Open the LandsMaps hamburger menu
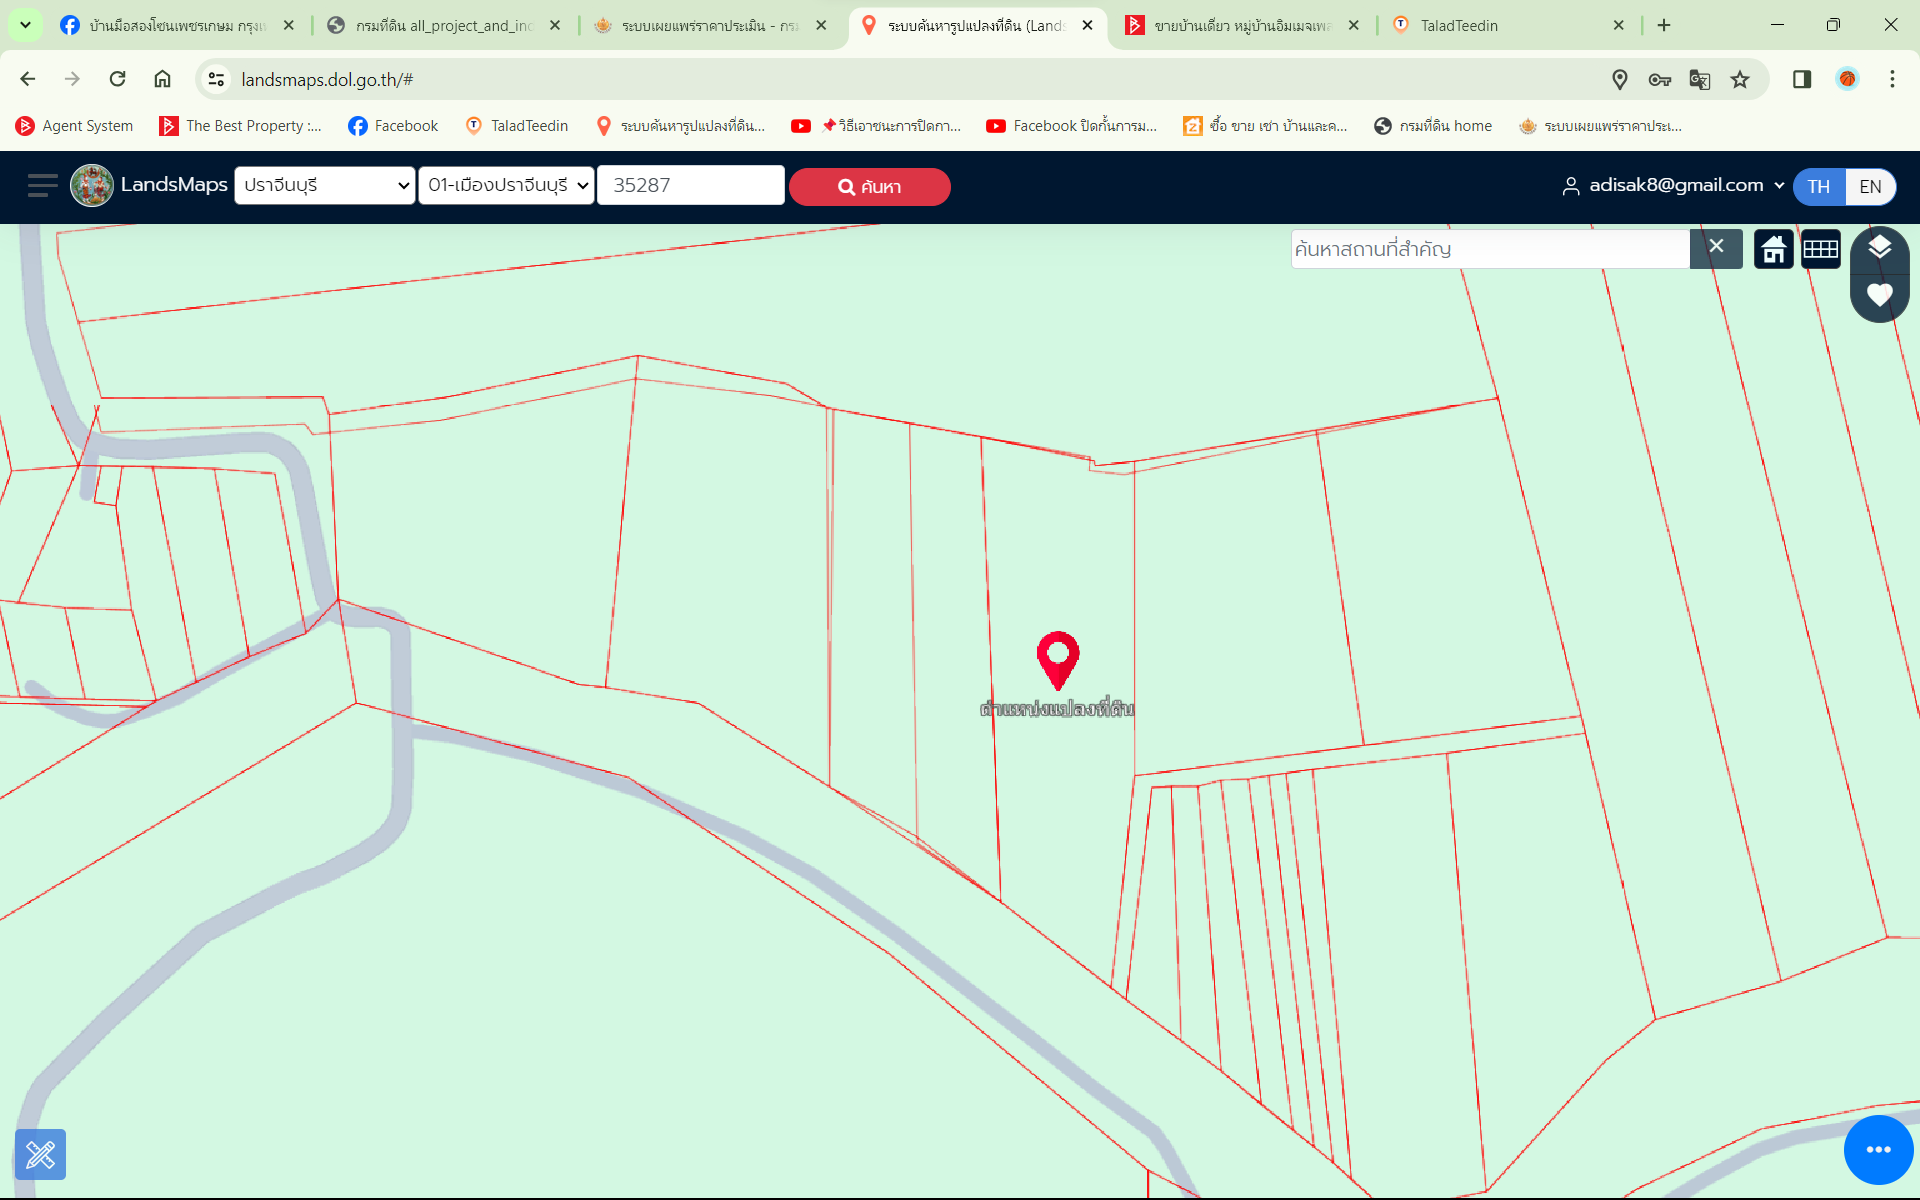1920x1200 pixels. click(x=42, y=186)
